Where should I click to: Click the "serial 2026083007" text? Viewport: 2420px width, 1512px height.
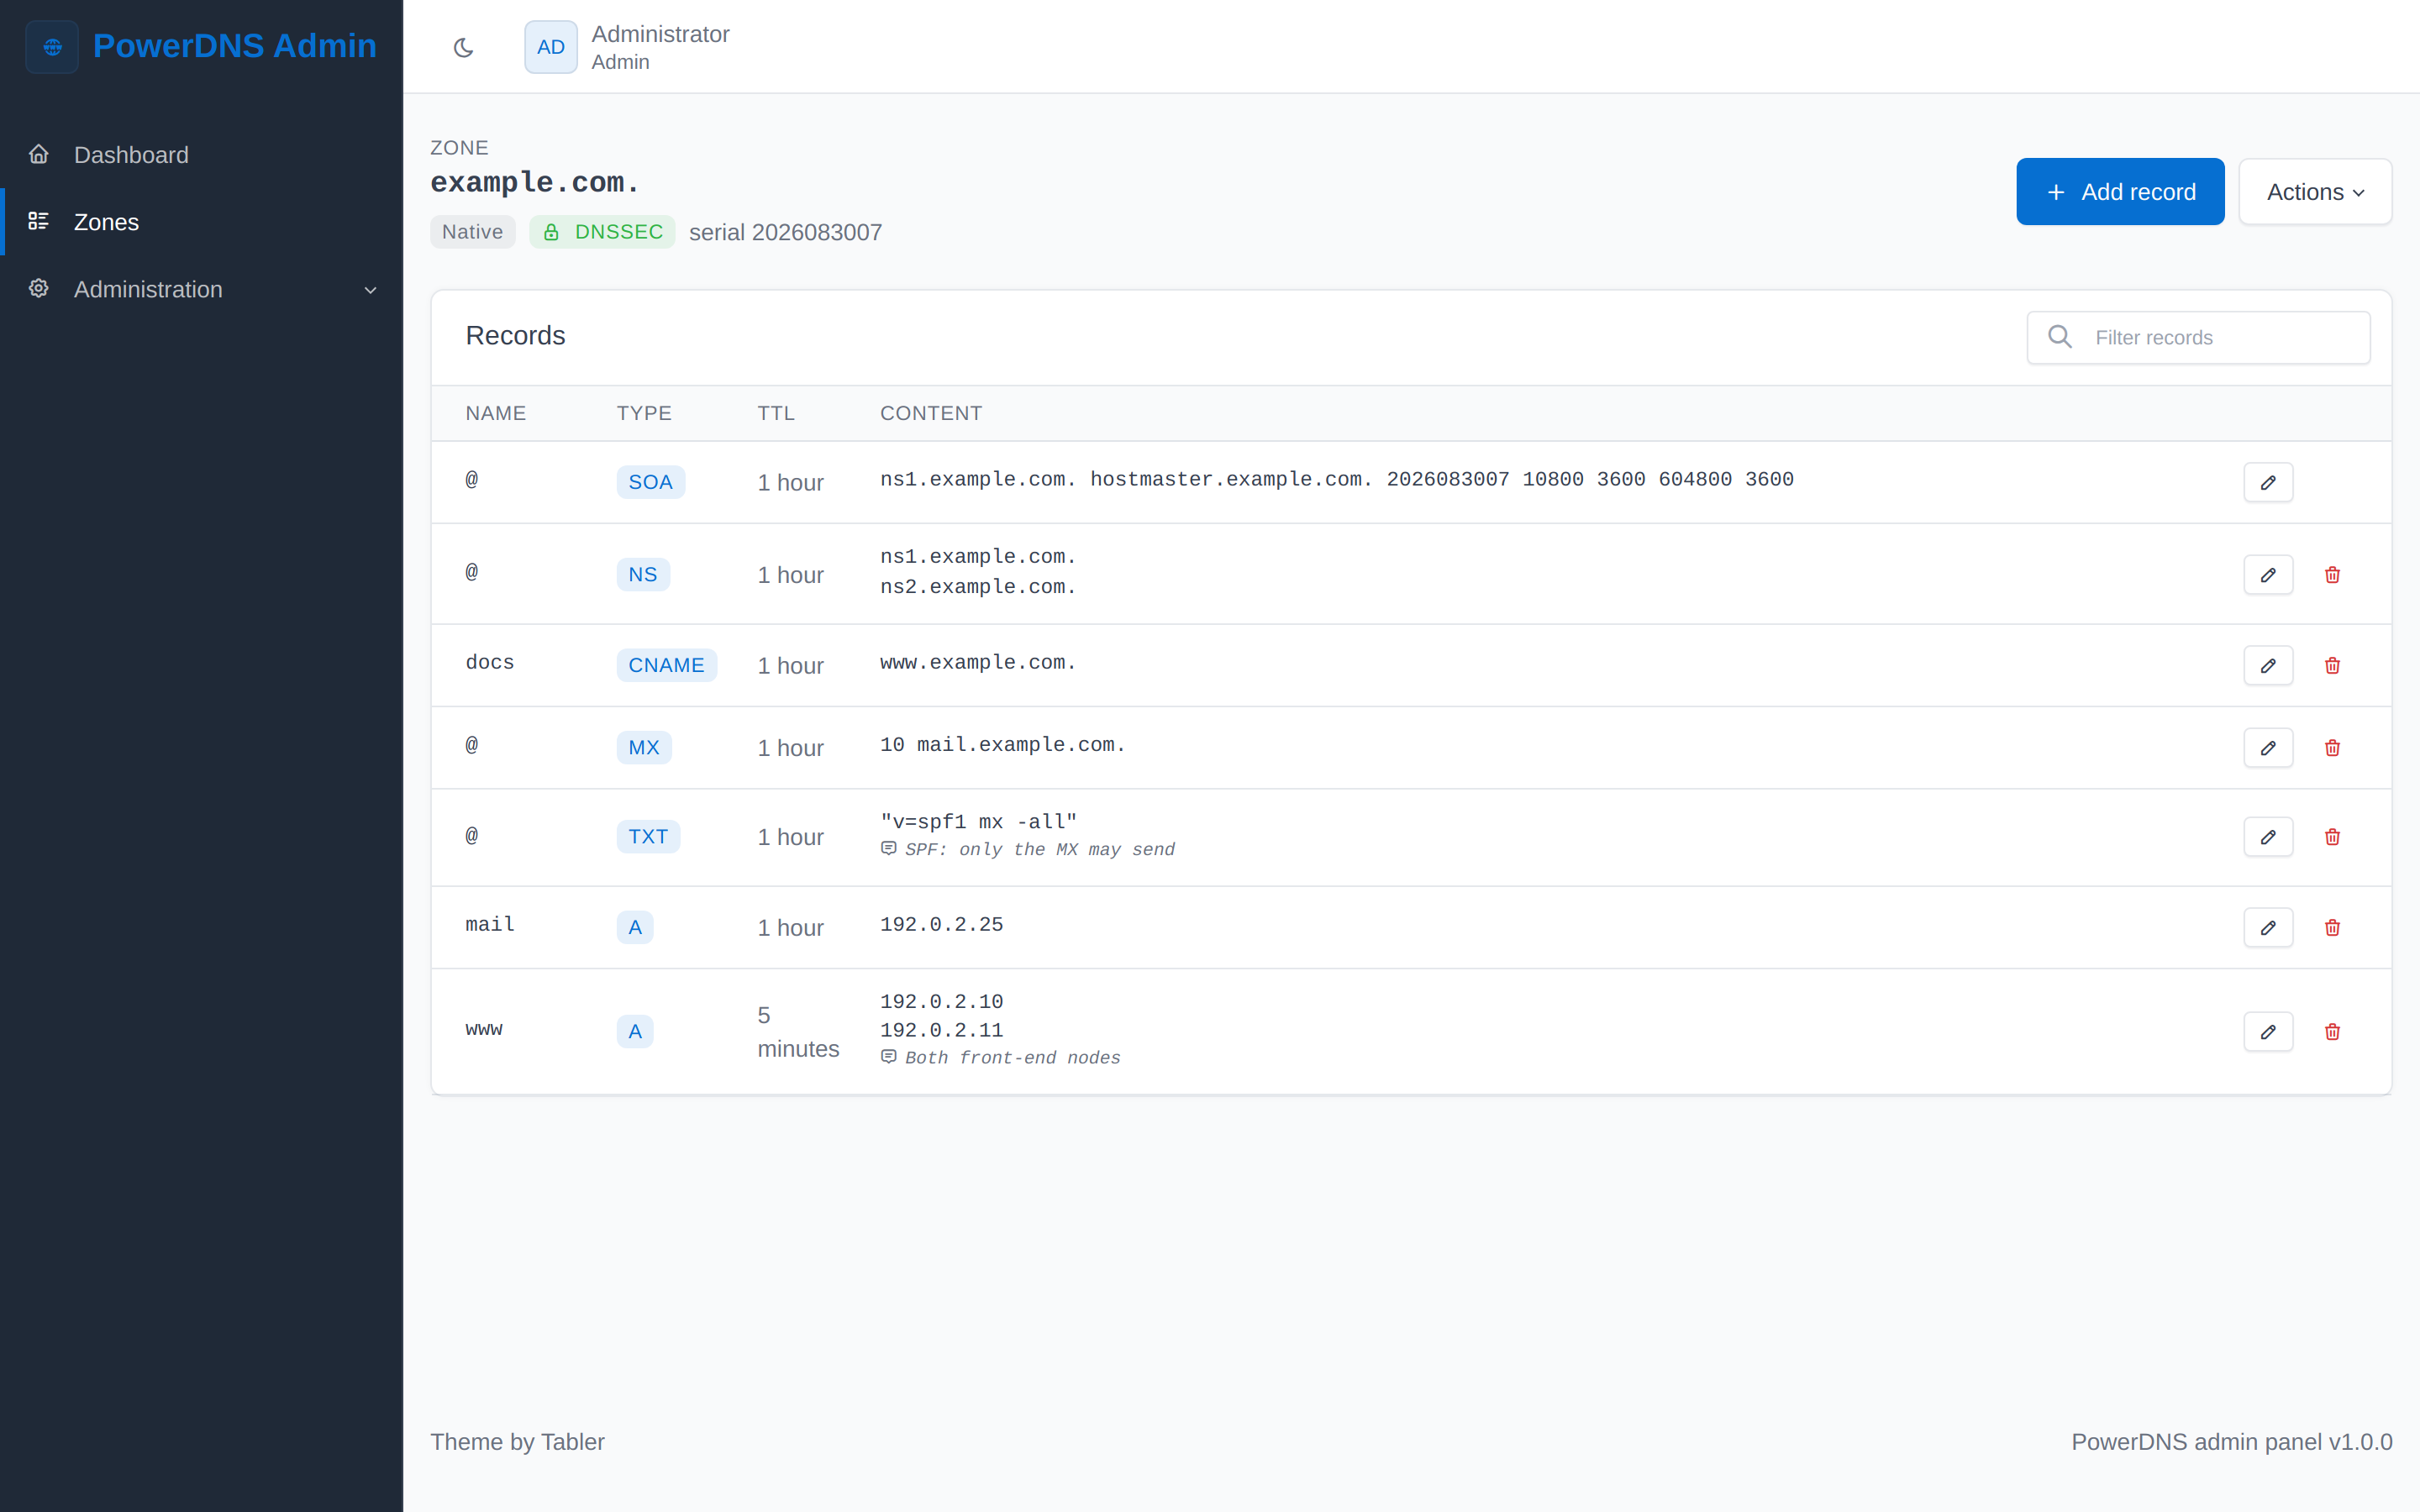[x=785, y=232]
